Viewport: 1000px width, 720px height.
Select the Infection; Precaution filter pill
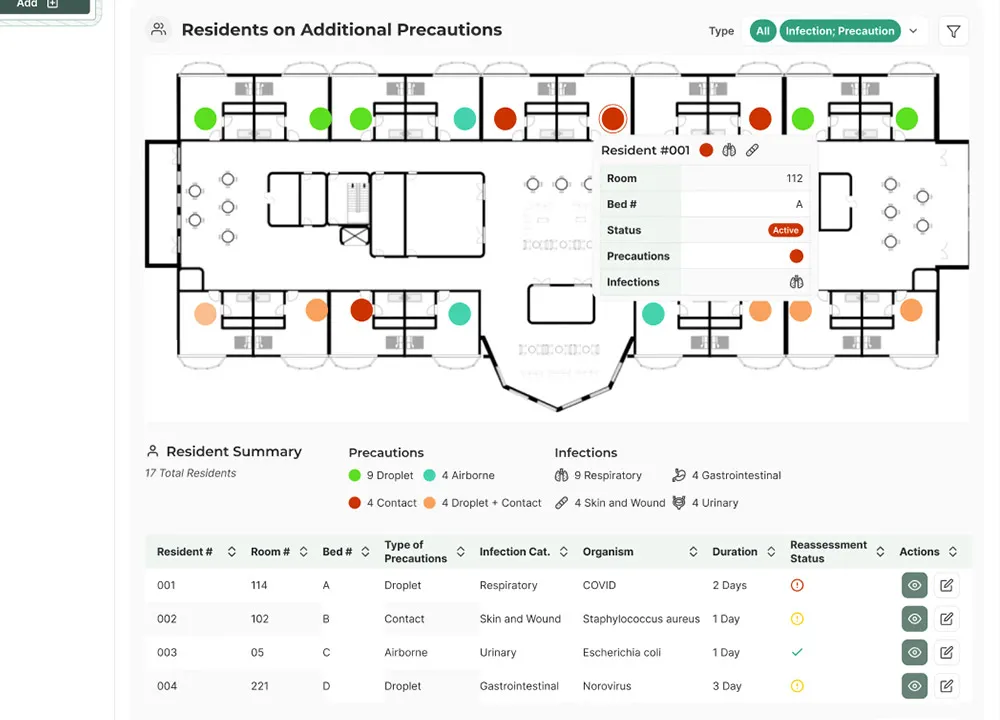839,31
